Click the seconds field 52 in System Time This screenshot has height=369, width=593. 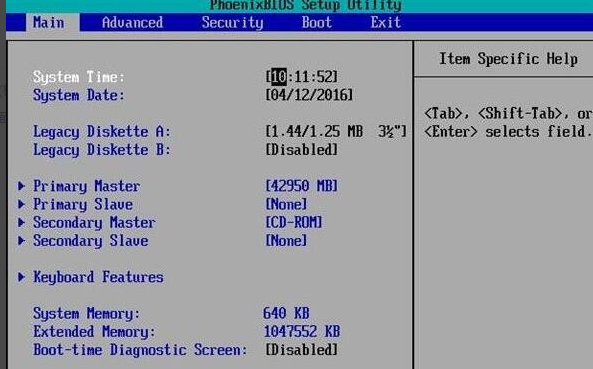(325, 77)
